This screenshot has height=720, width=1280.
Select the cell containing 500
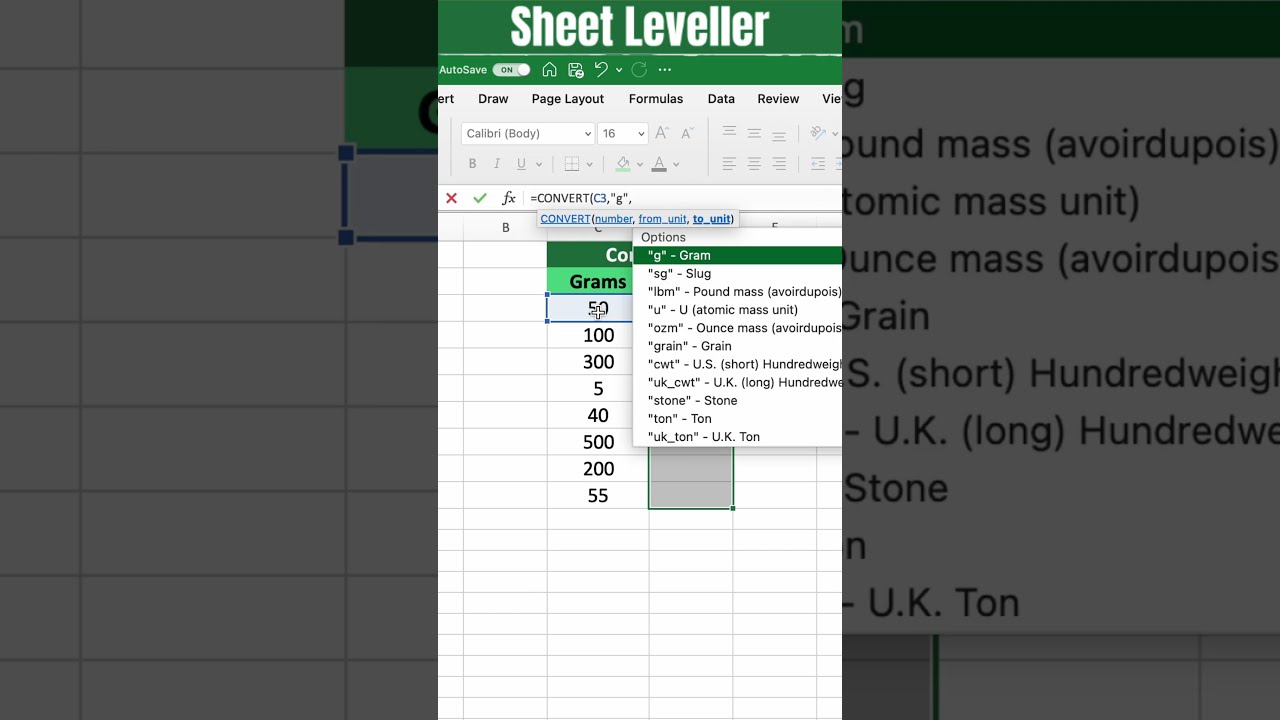(598, 442)
